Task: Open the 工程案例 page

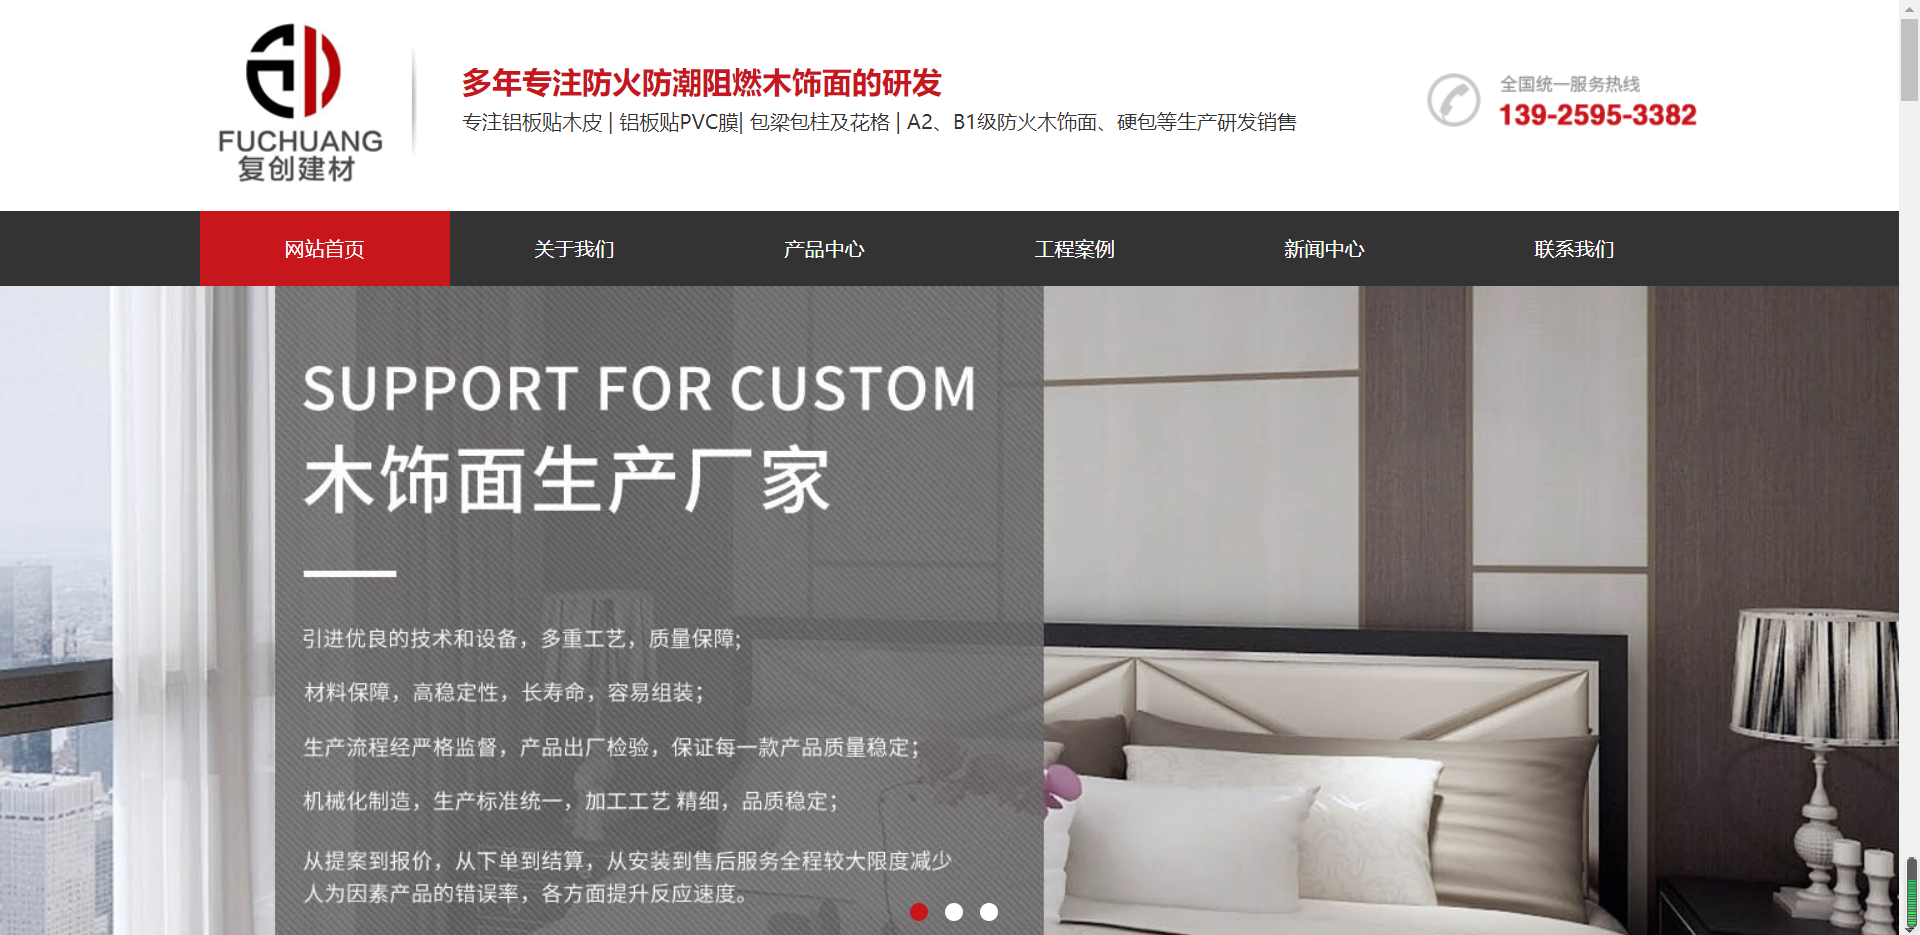Action: point(1075,249)
